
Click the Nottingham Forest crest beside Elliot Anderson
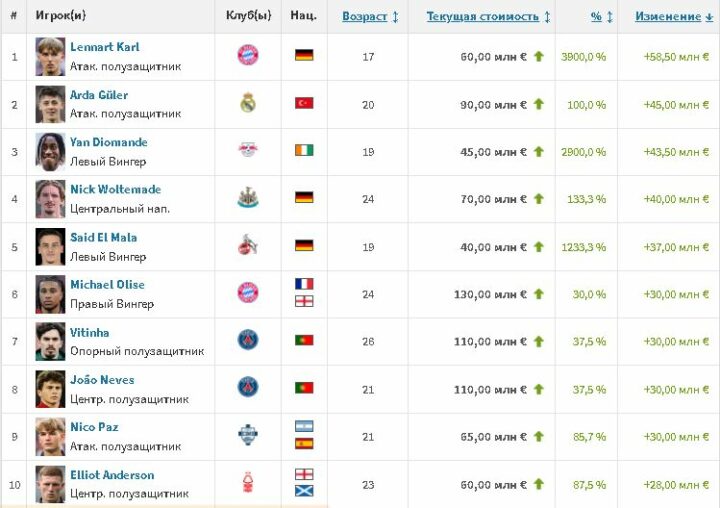coord(248,483)
